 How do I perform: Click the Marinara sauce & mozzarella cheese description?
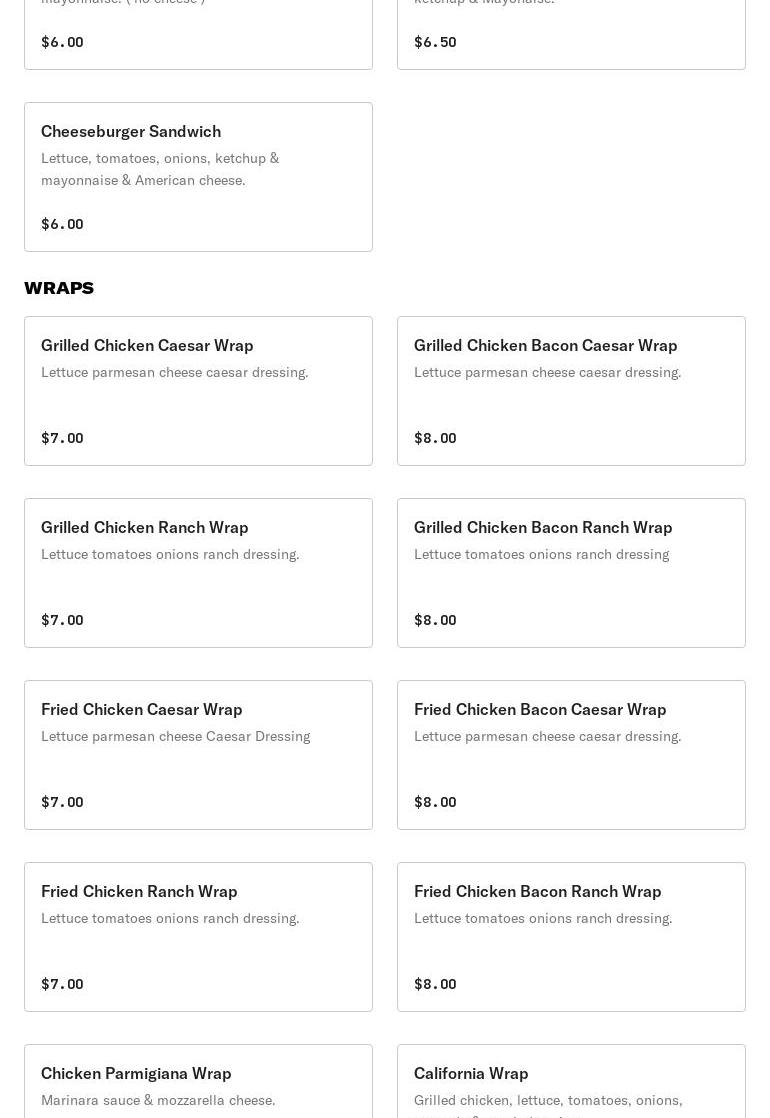pos(158,1100)
